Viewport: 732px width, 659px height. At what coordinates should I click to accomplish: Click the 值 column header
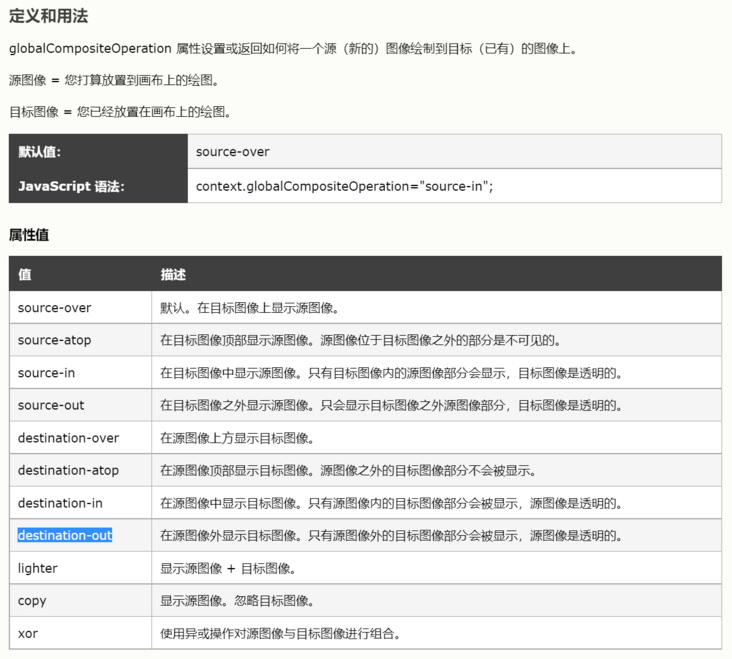(25, 274)
